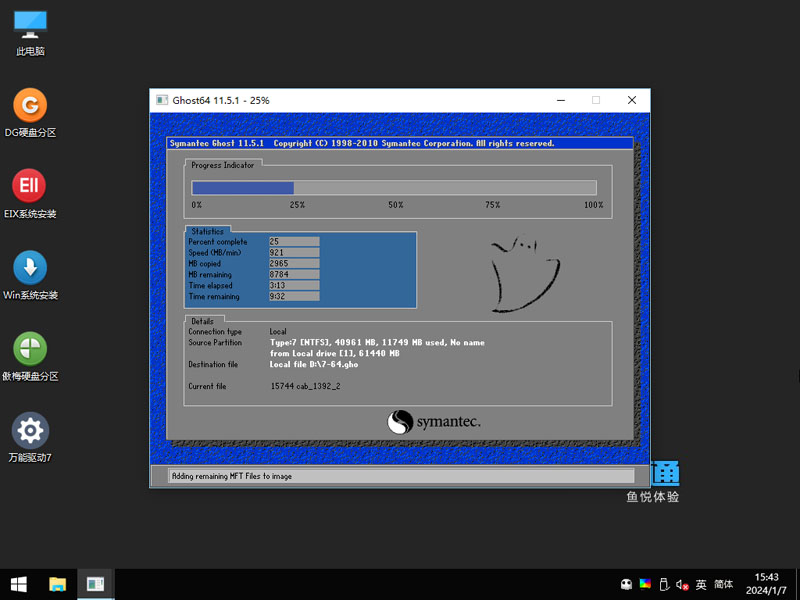This screenshot has width=800, height=600.
Task: Click the Ghost64 11.5.1 - 25% window title
Action: point(221,101)
